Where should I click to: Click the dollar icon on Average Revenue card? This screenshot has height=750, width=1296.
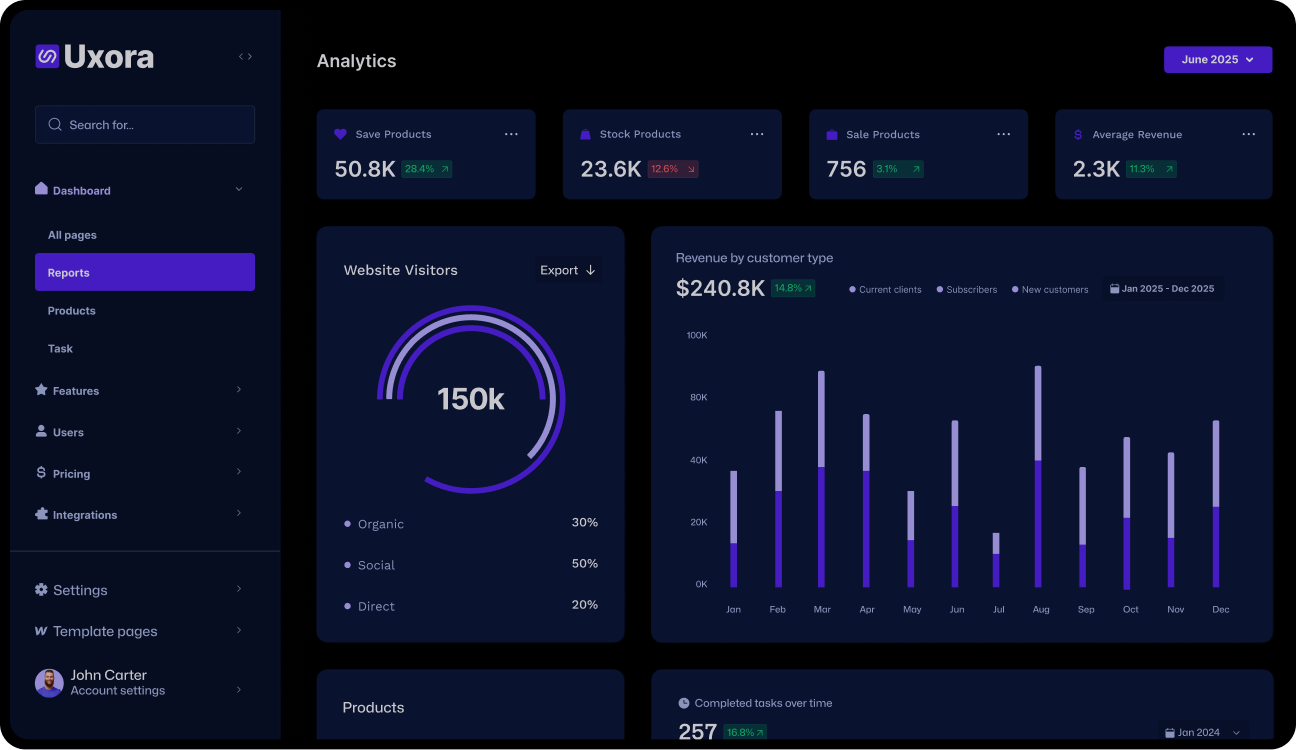1078,133
